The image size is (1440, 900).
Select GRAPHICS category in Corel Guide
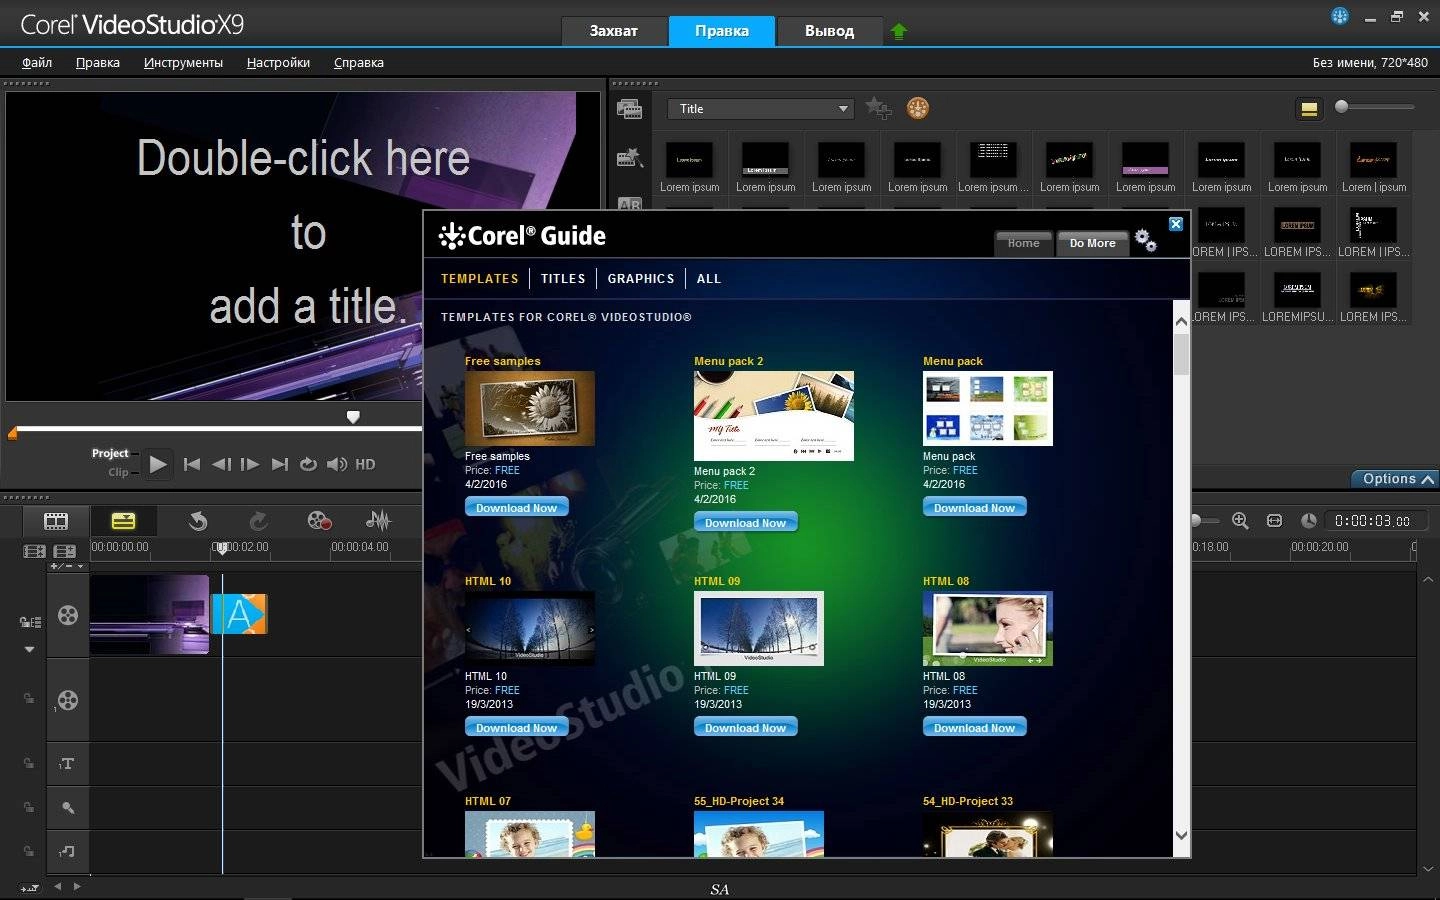coord(641,279)
